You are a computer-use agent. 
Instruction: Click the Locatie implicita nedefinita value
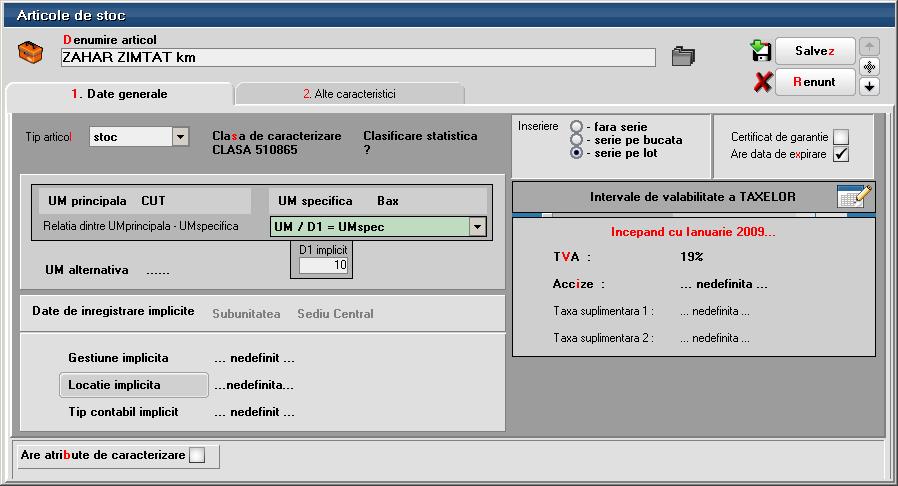coord(254,385)
